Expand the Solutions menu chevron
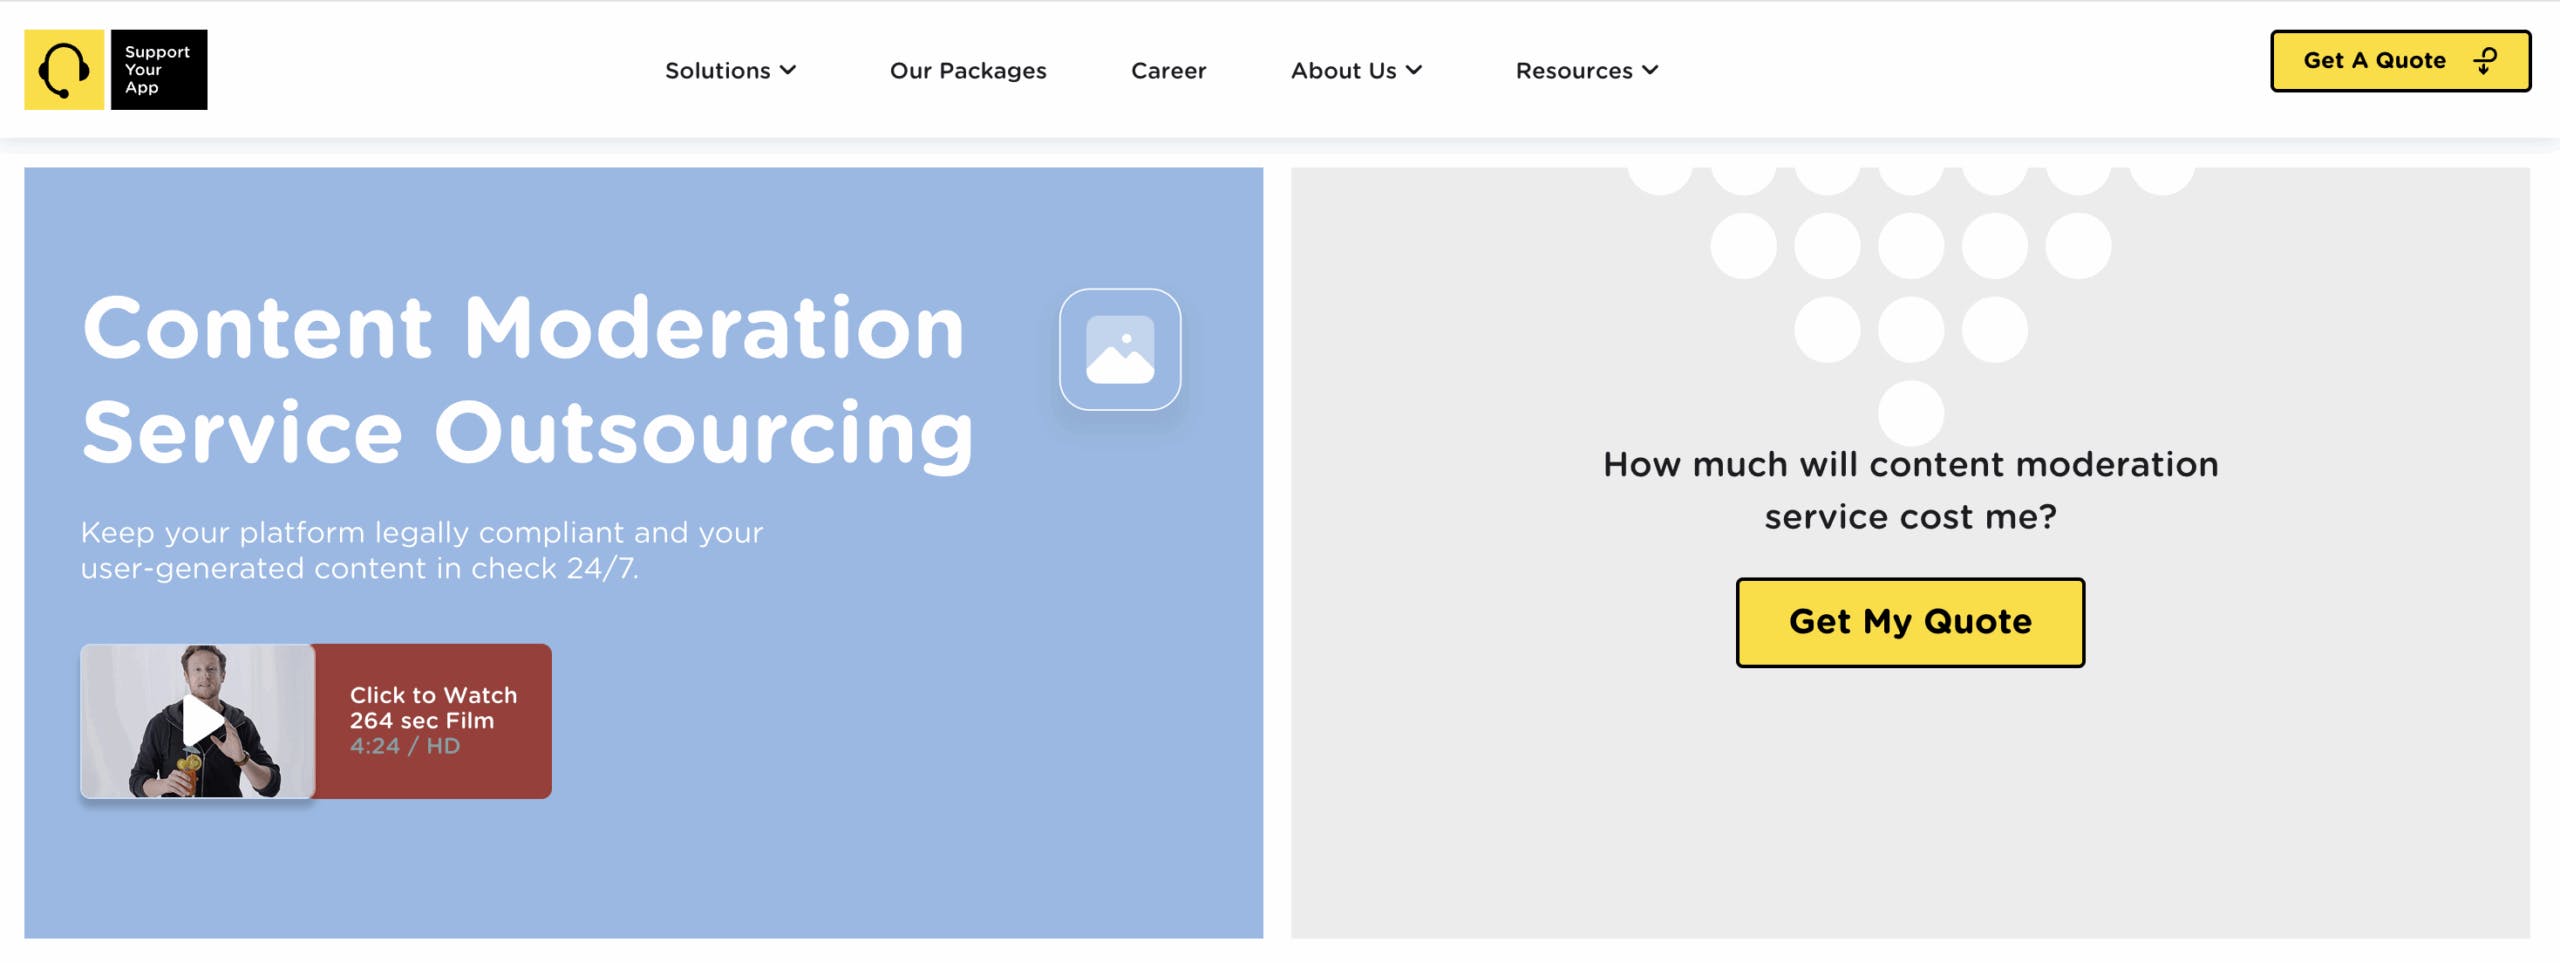 [x=788, y=70]
